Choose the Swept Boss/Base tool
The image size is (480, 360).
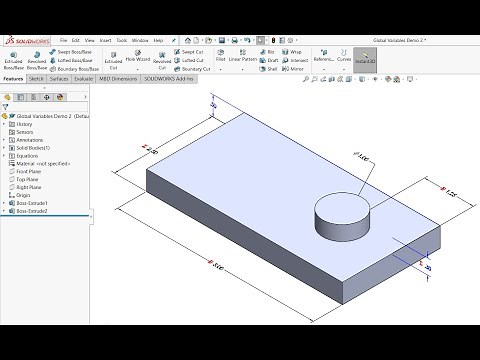tap(70, 52)
